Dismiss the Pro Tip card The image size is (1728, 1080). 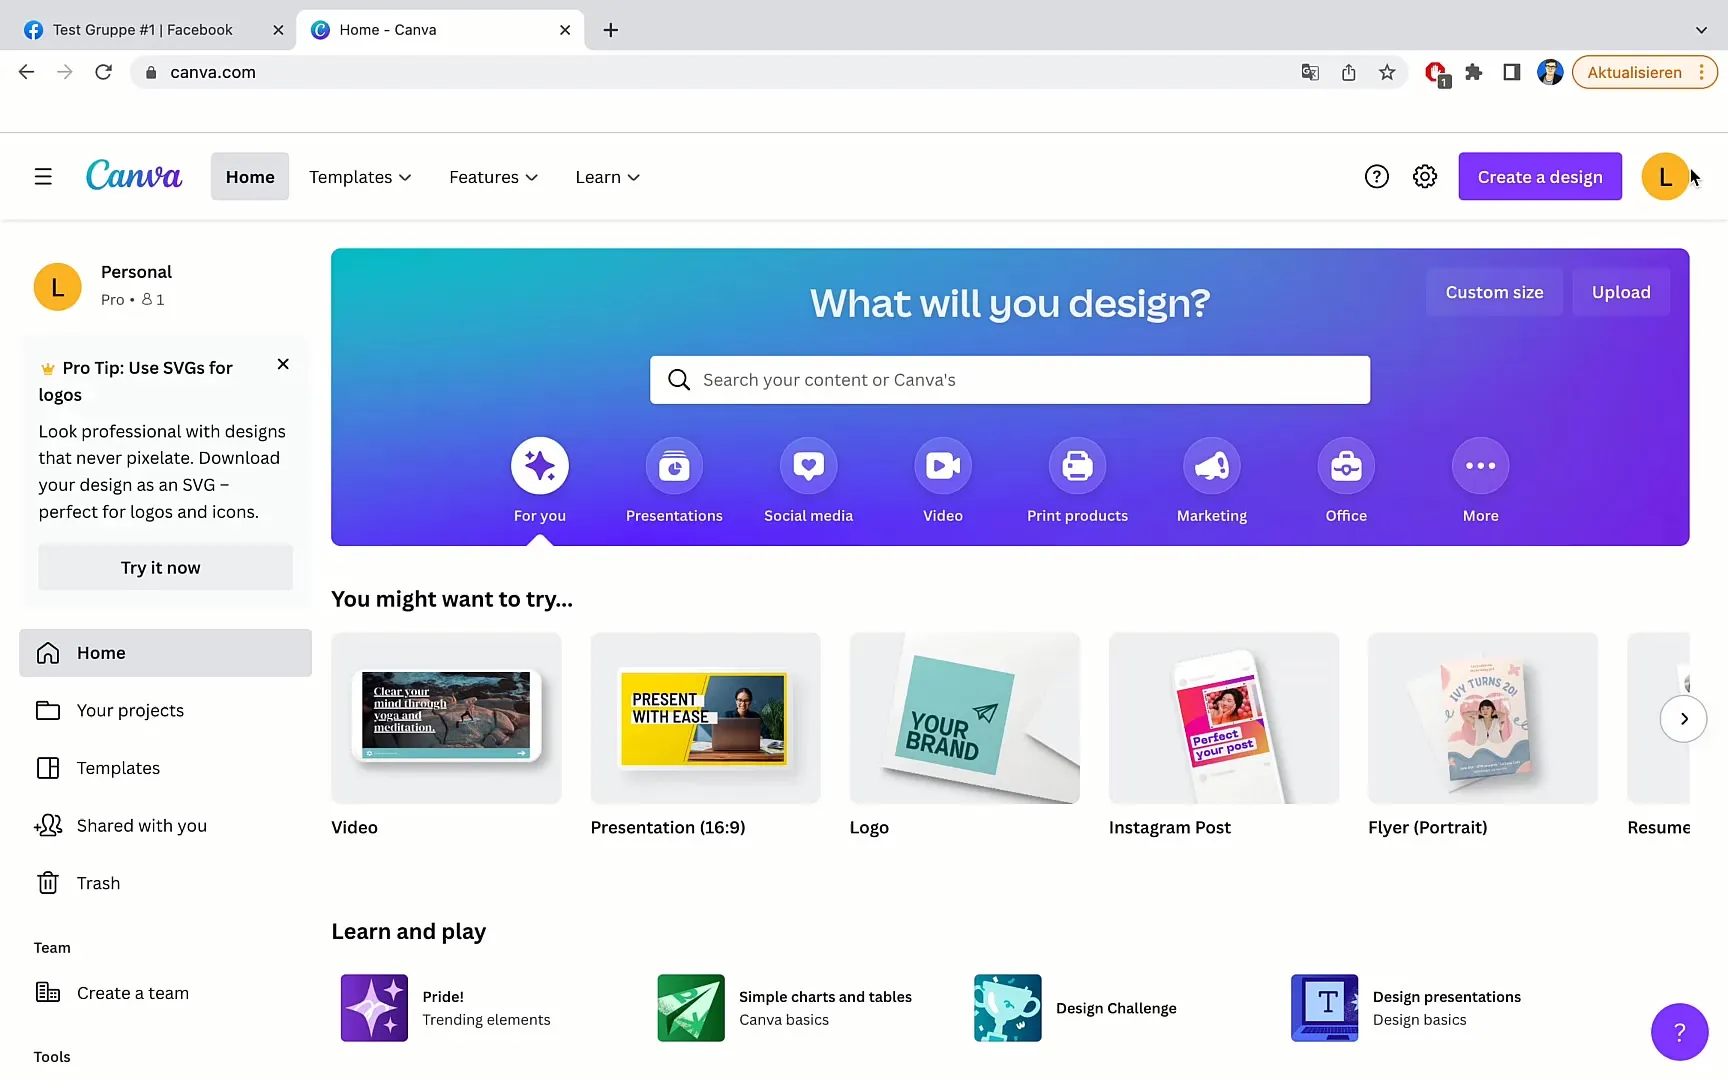coord(283,365)
